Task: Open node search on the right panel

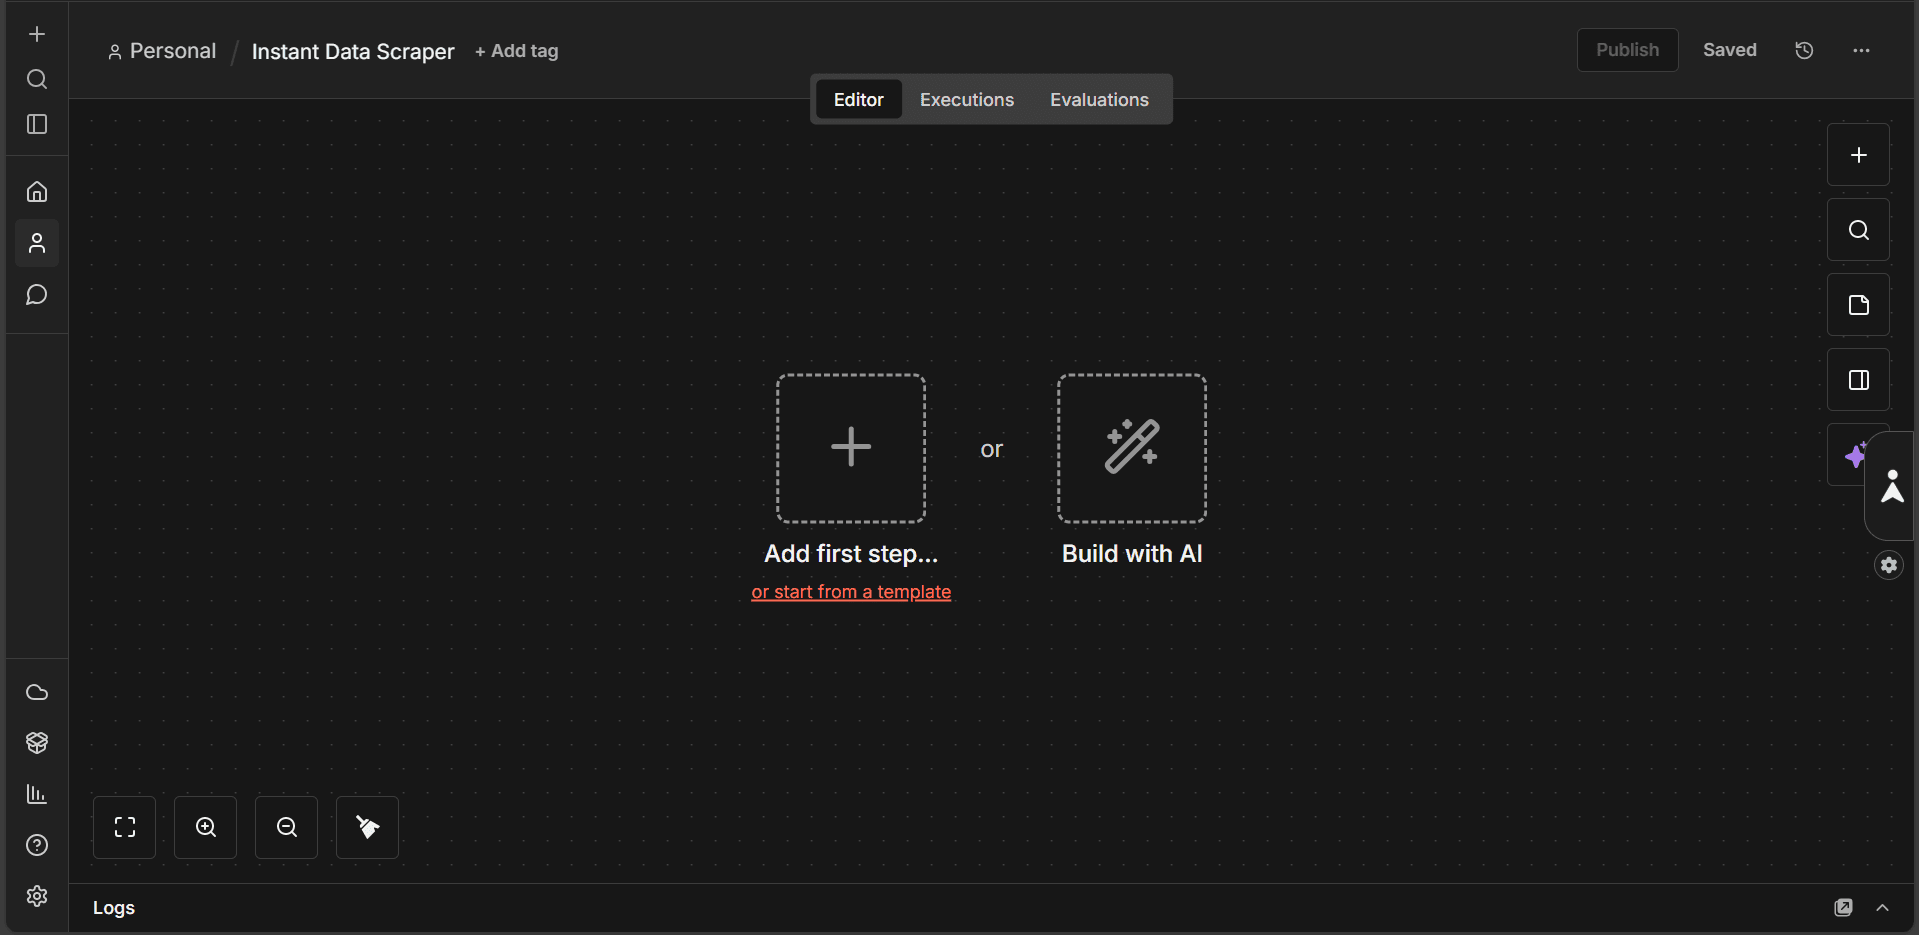Action: click(x=1858, y=230)
